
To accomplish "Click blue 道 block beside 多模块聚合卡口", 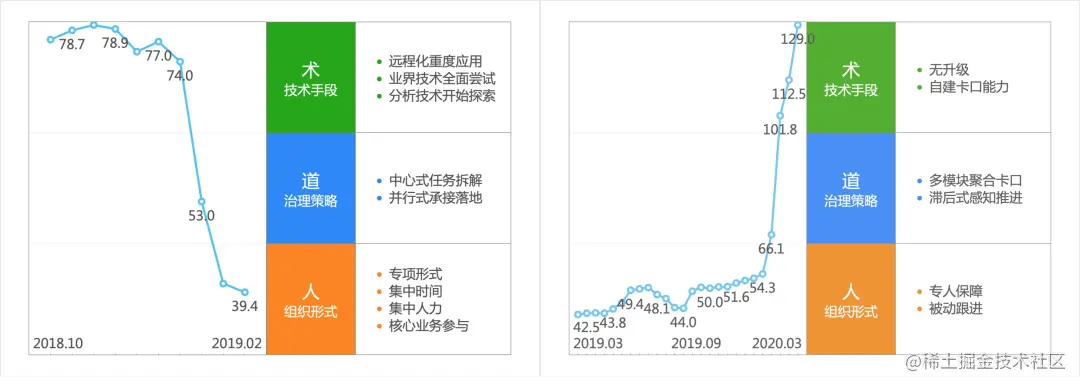I will click(x=851, y=187).
